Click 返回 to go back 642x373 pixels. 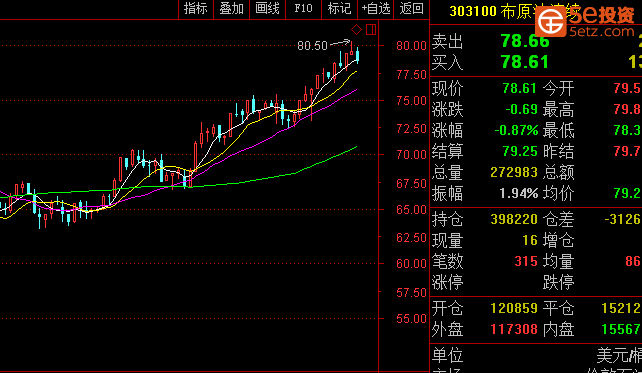[x=411, y=9]
